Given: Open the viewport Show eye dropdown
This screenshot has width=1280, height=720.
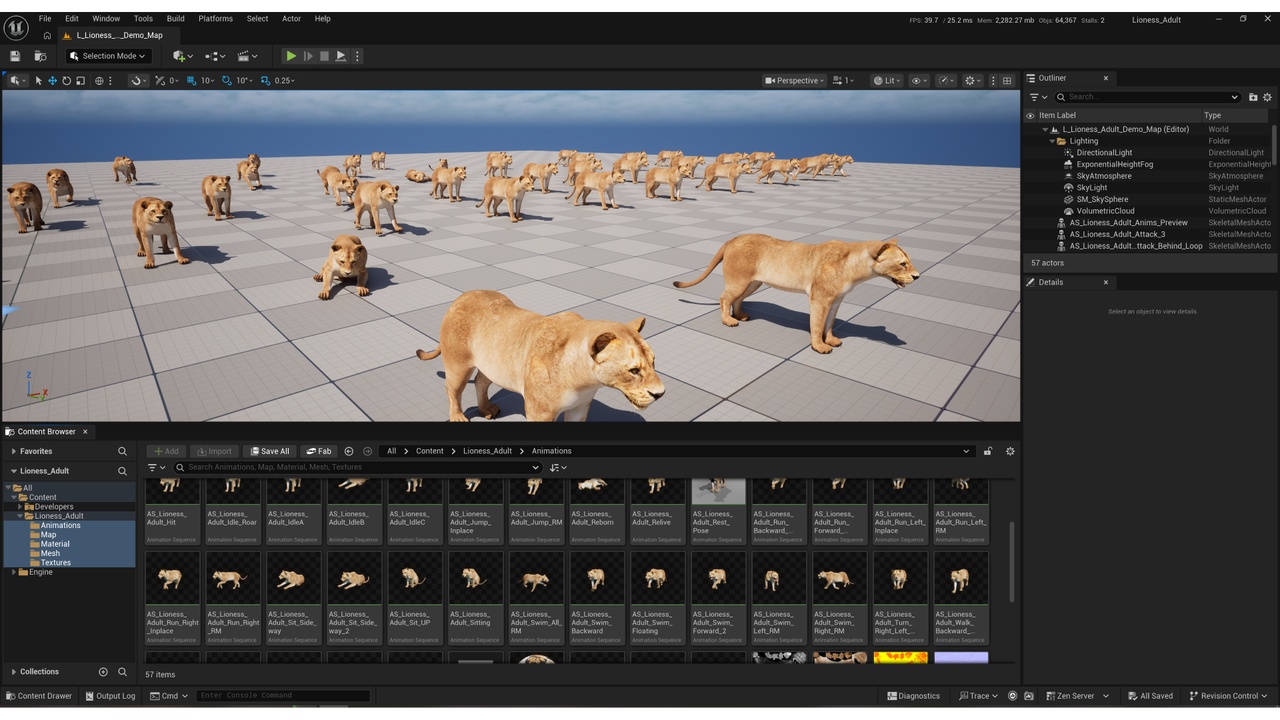Looking at the screenshot, I should click(x=918, y=80).
